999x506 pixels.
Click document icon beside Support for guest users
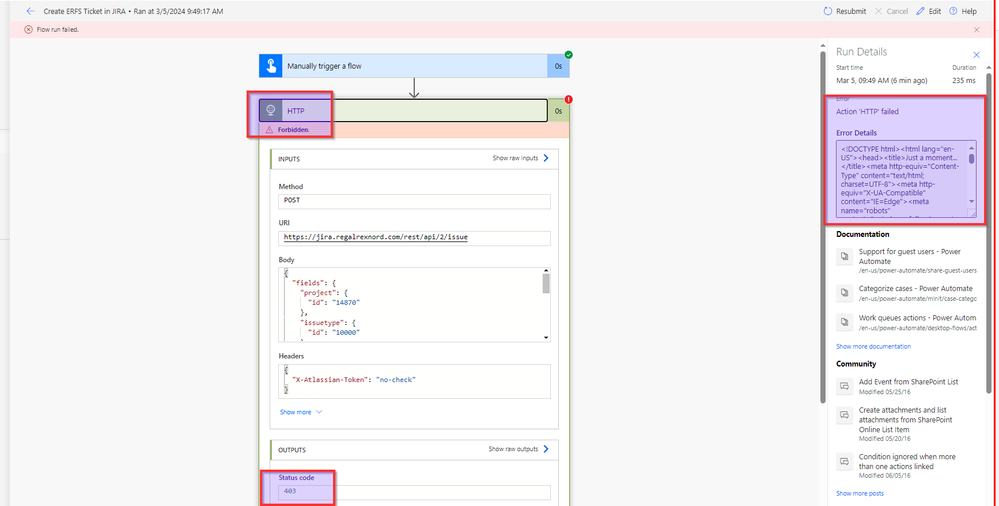point(844,256)
